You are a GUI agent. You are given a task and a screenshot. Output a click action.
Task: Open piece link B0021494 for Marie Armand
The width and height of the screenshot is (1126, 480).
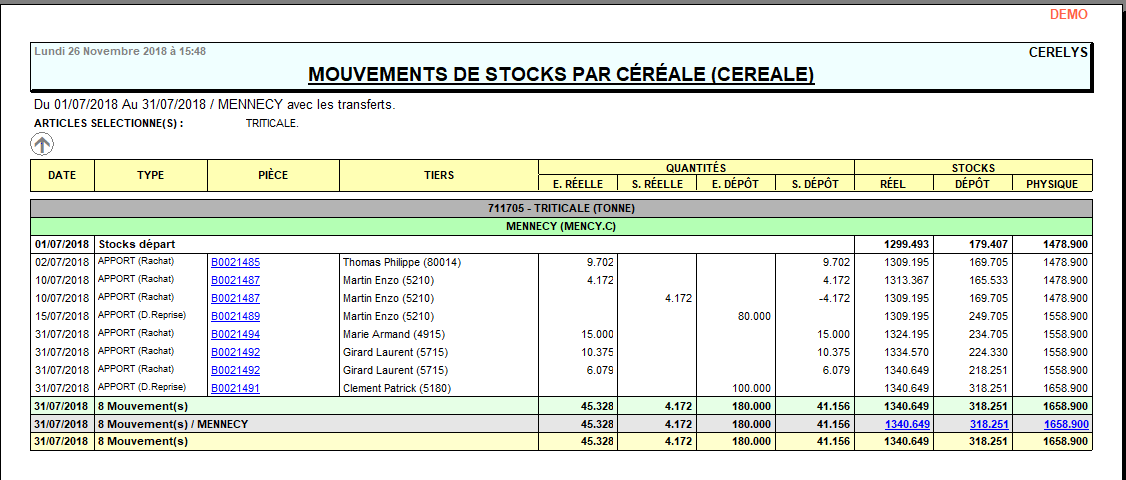click(235, 334)
